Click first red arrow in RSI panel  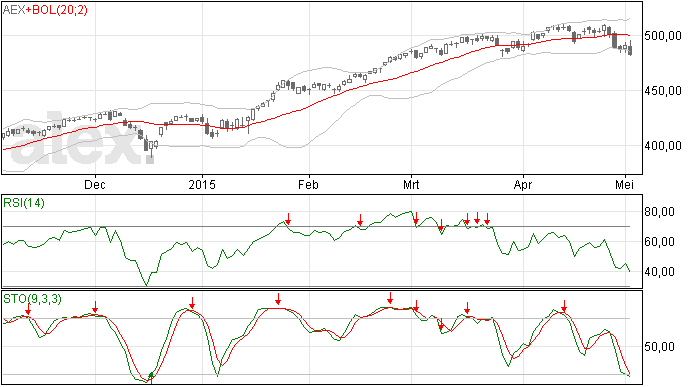288,218
